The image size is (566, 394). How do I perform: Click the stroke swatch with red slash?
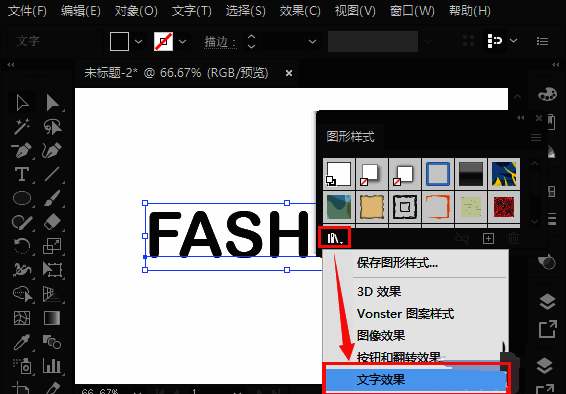pos(164,41)
